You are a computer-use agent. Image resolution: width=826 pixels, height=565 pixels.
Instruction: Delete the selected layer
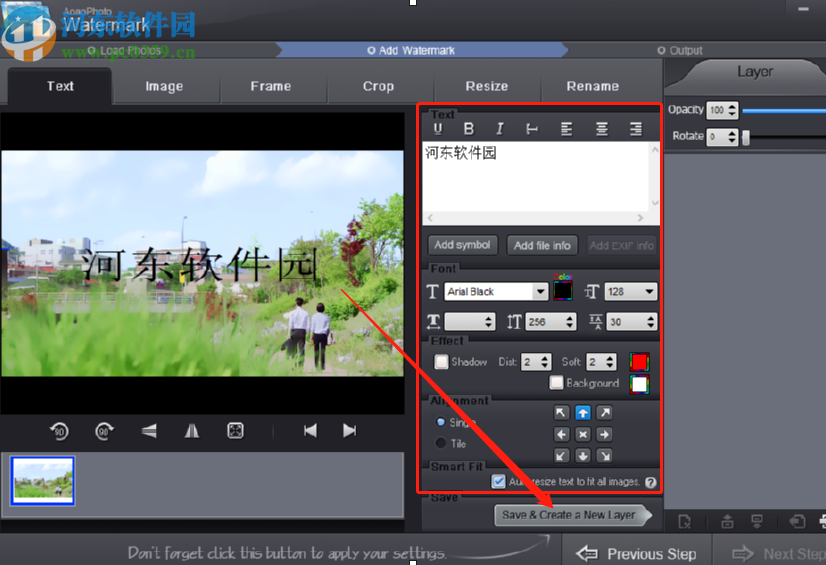684,522
